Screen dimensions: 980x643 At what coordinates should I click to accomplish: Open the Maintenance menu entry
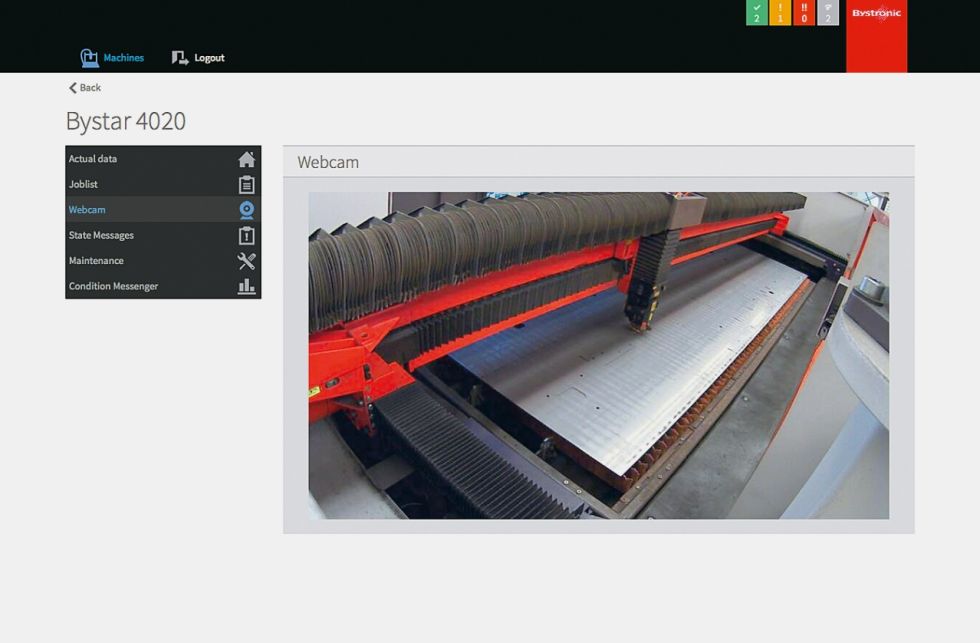click(x=163, y=261)
